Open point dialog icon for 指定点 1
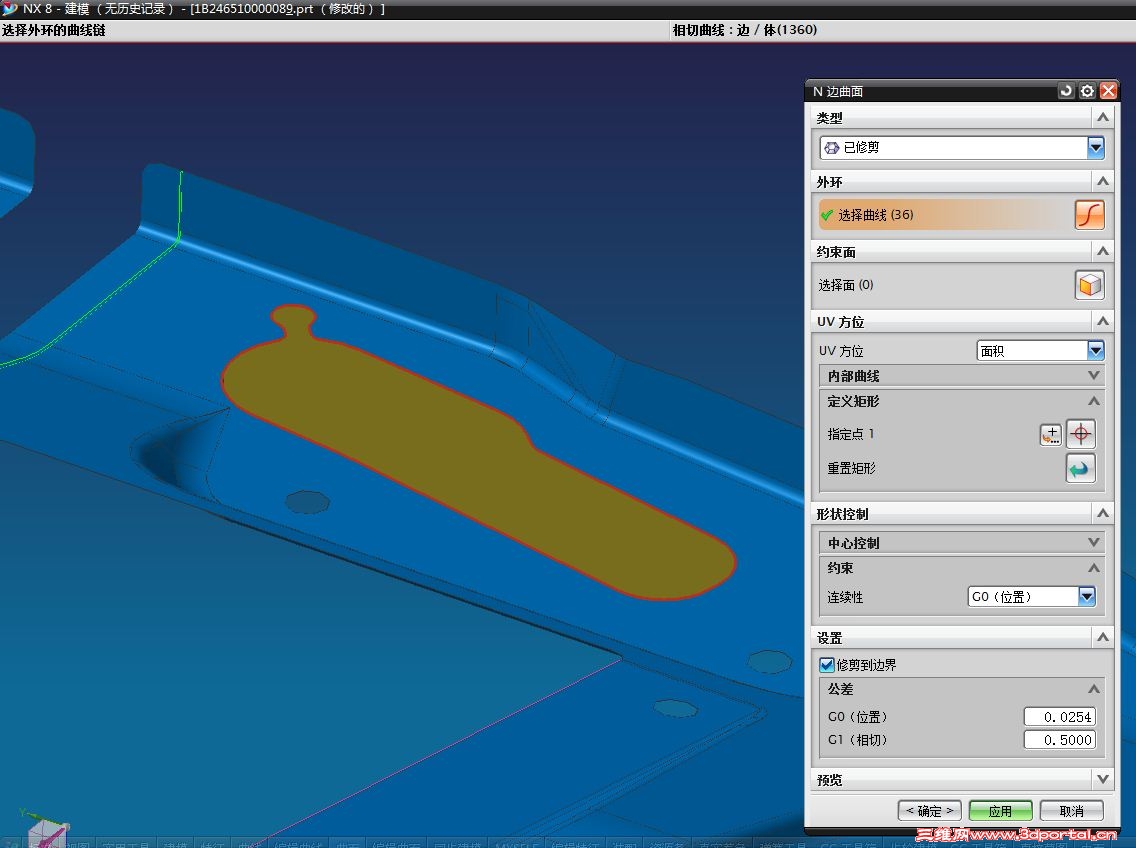 point(1051,434)
